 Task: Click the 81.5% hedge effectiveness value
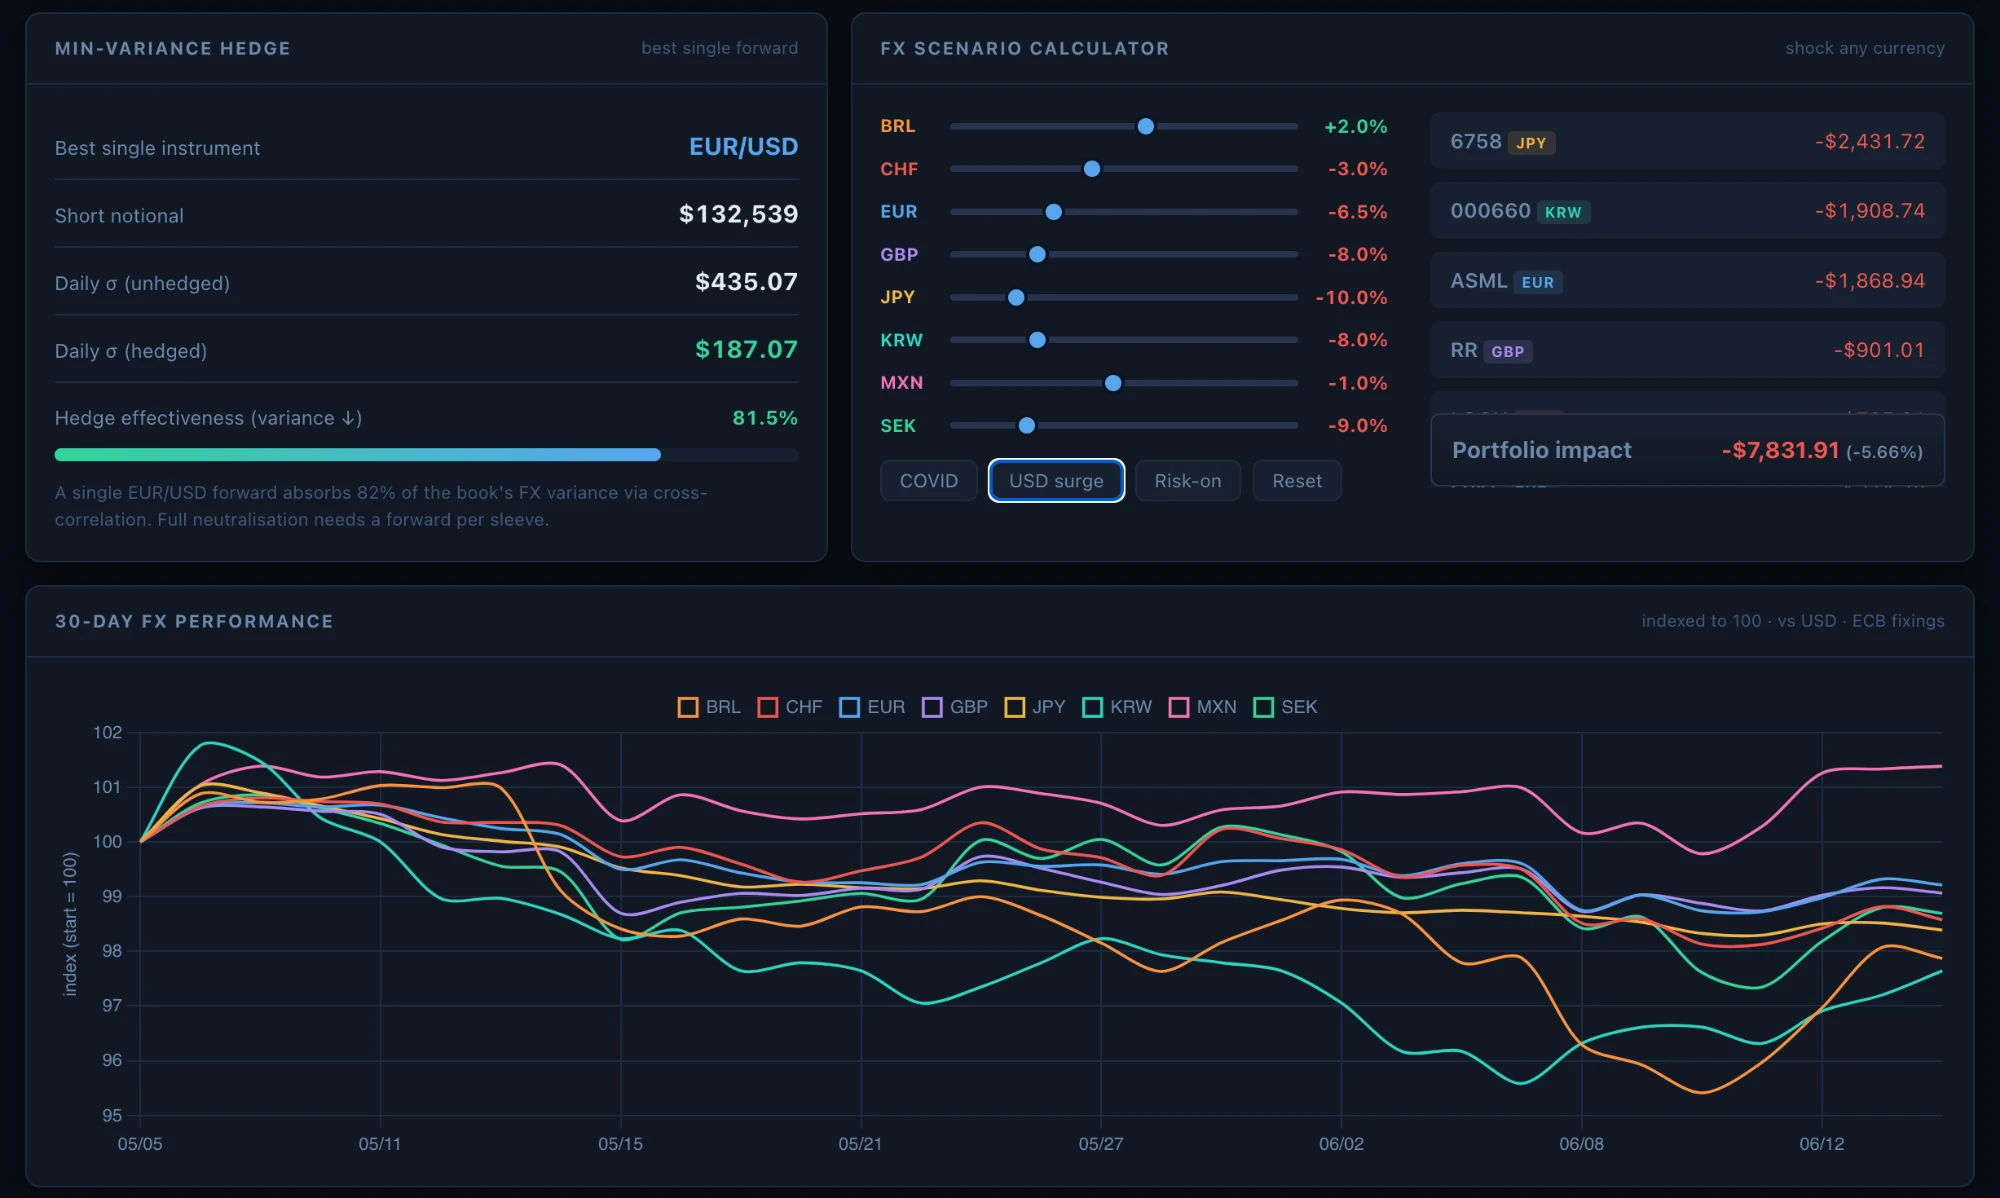tap(765, 418)
